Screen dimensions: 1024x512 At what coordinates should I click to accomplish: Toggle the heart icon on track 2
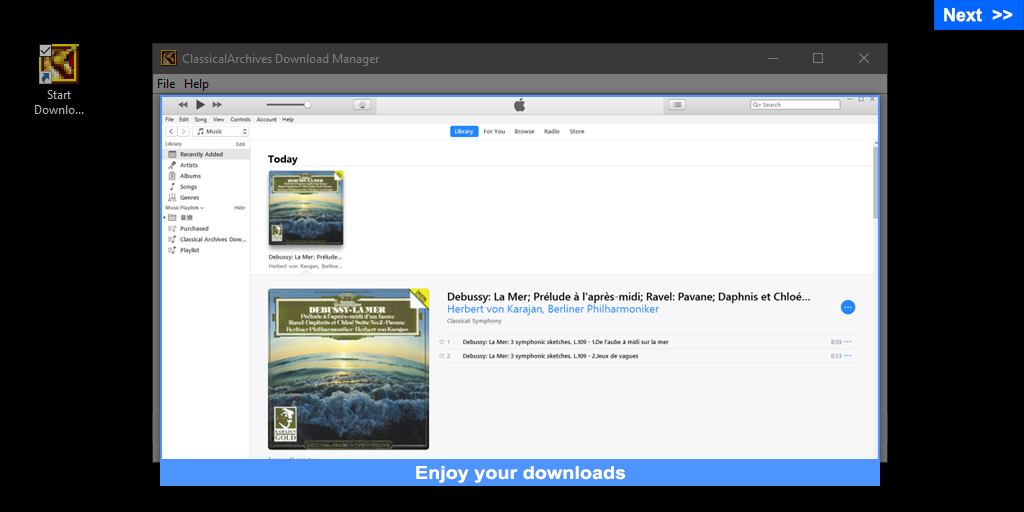point(441,356)
